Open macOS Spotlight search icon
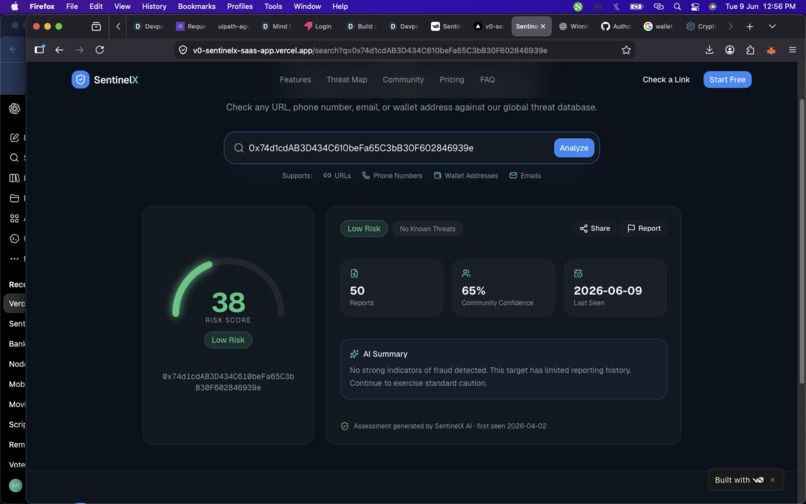Viewport: 806px width, 504px height. click(x=677, y=6)
